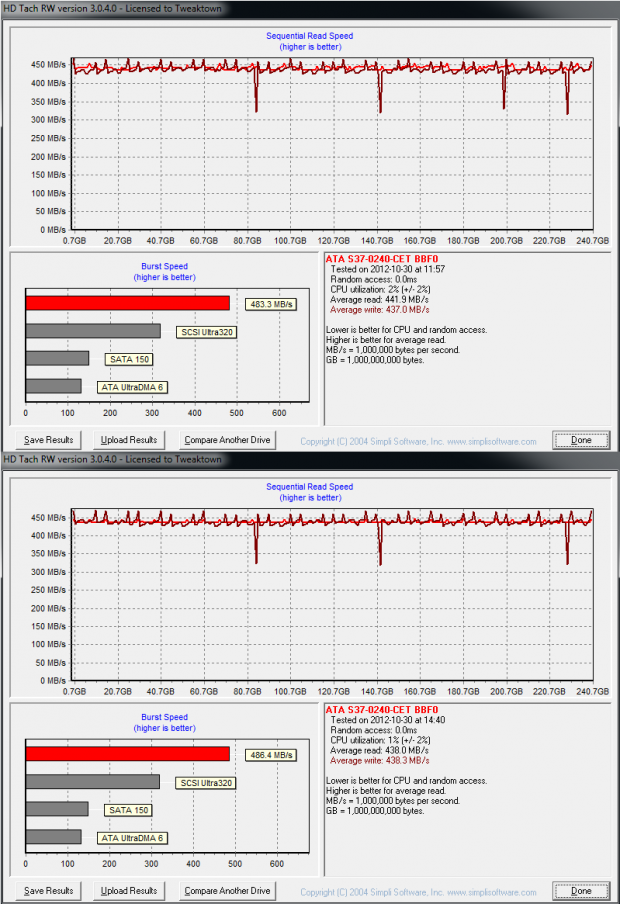Screen dimensions: 620x904
Task: Click Upload Results in the bottom window
Action: coord(129,891)
